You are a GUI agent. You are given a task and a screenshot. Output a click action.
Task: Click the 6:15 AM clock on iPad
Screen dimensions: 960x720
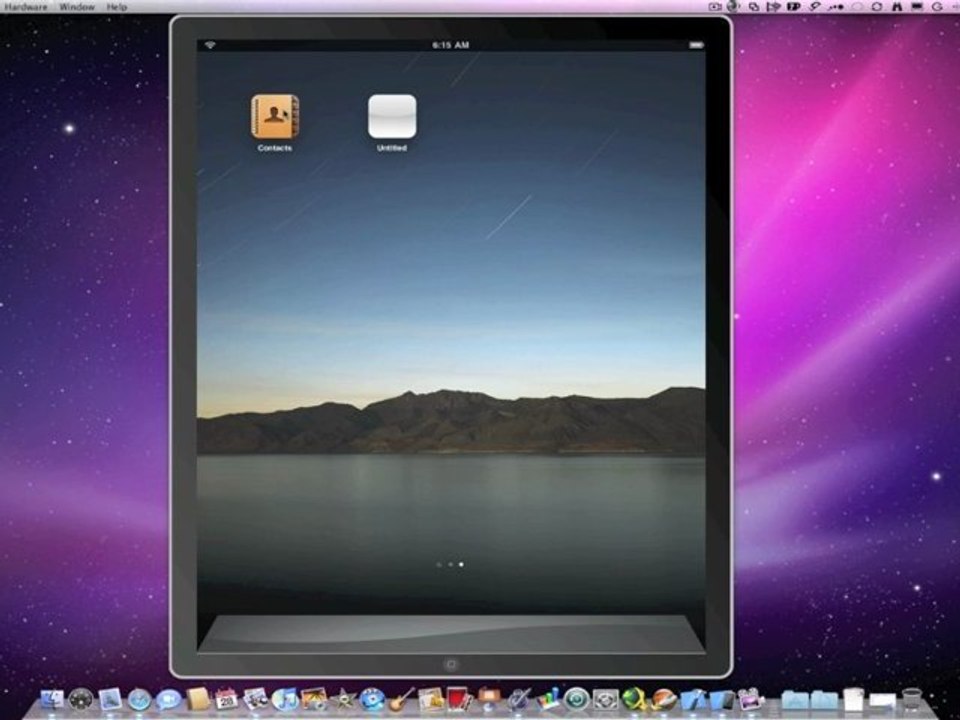pyautogui.click(x=451, y=45)
